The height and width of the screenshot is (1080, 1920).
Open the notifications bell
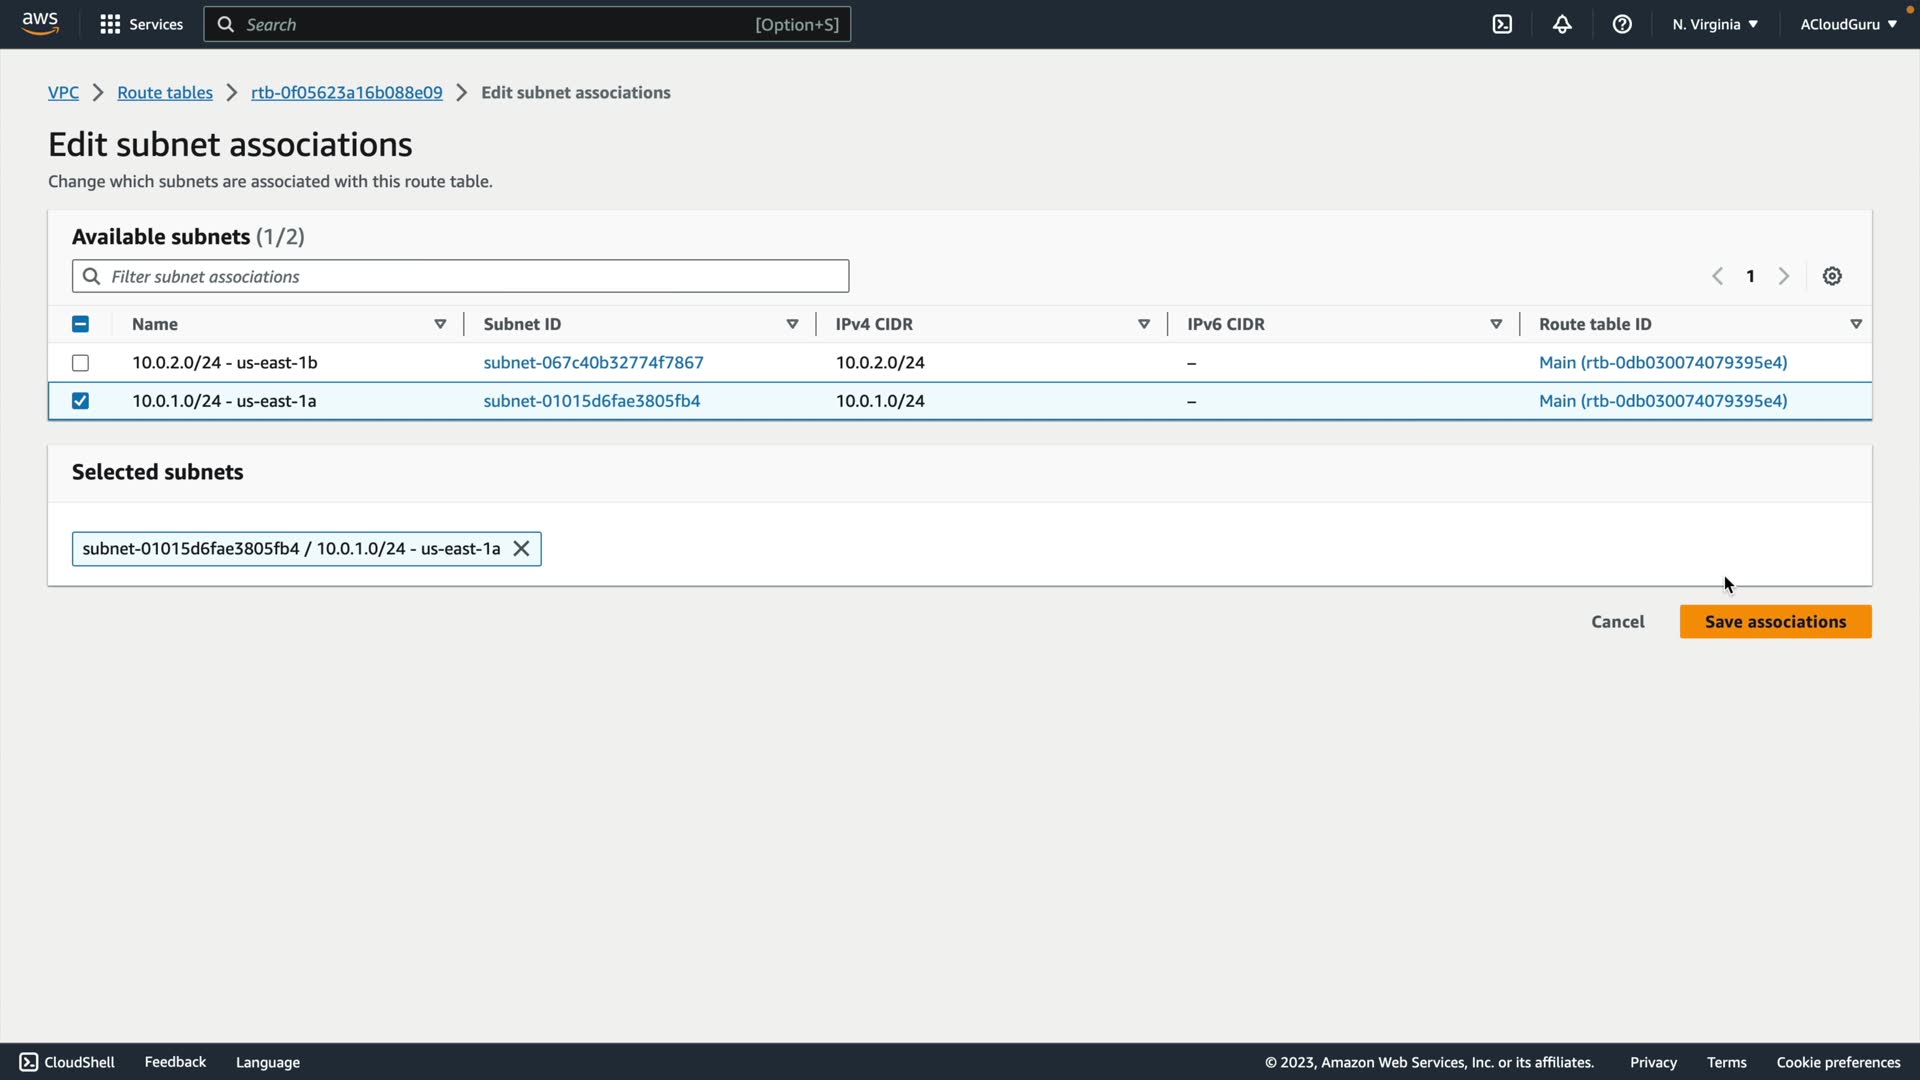click(x=1562, y=24)
